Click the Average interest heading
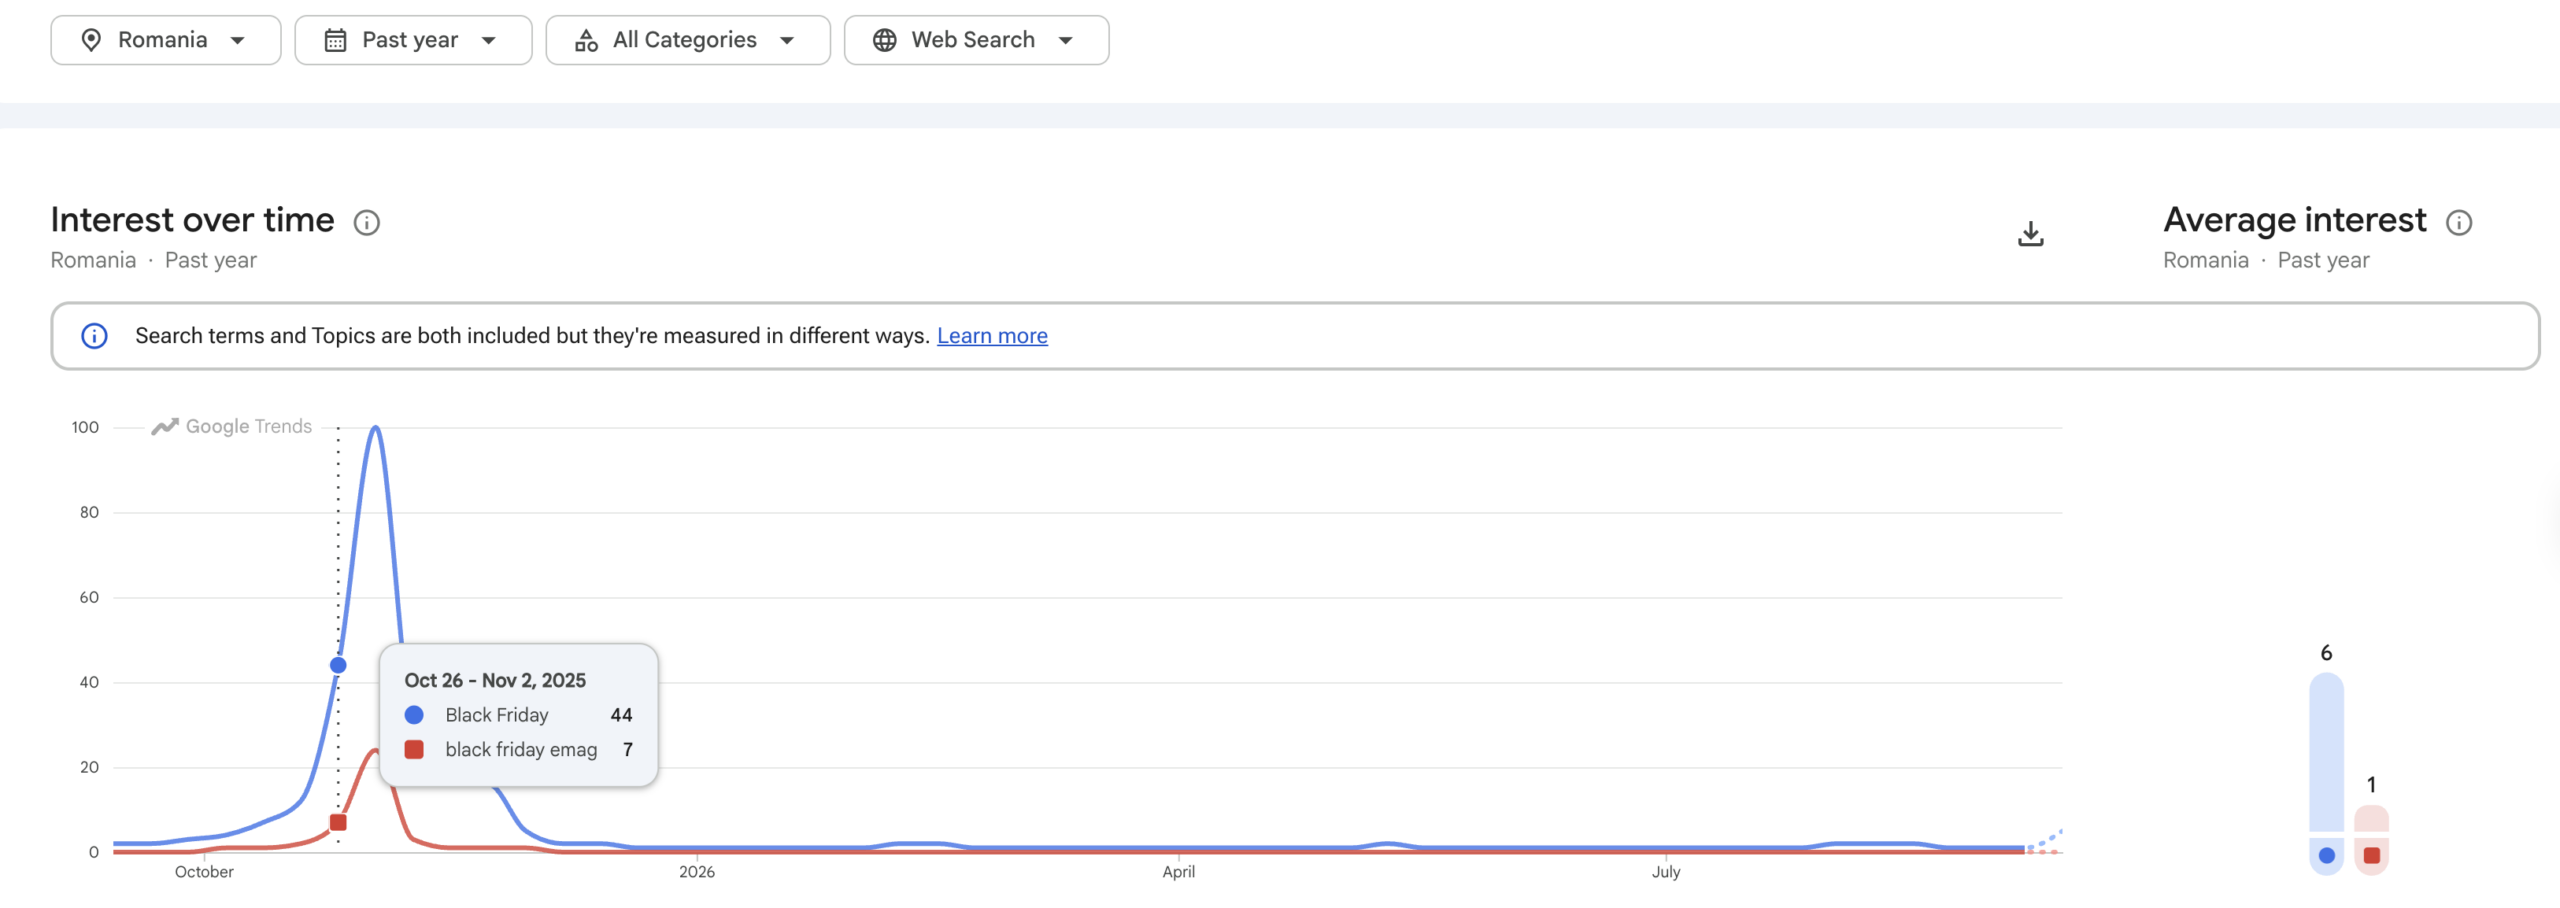2560x908 pixels. coord(2295,220)
